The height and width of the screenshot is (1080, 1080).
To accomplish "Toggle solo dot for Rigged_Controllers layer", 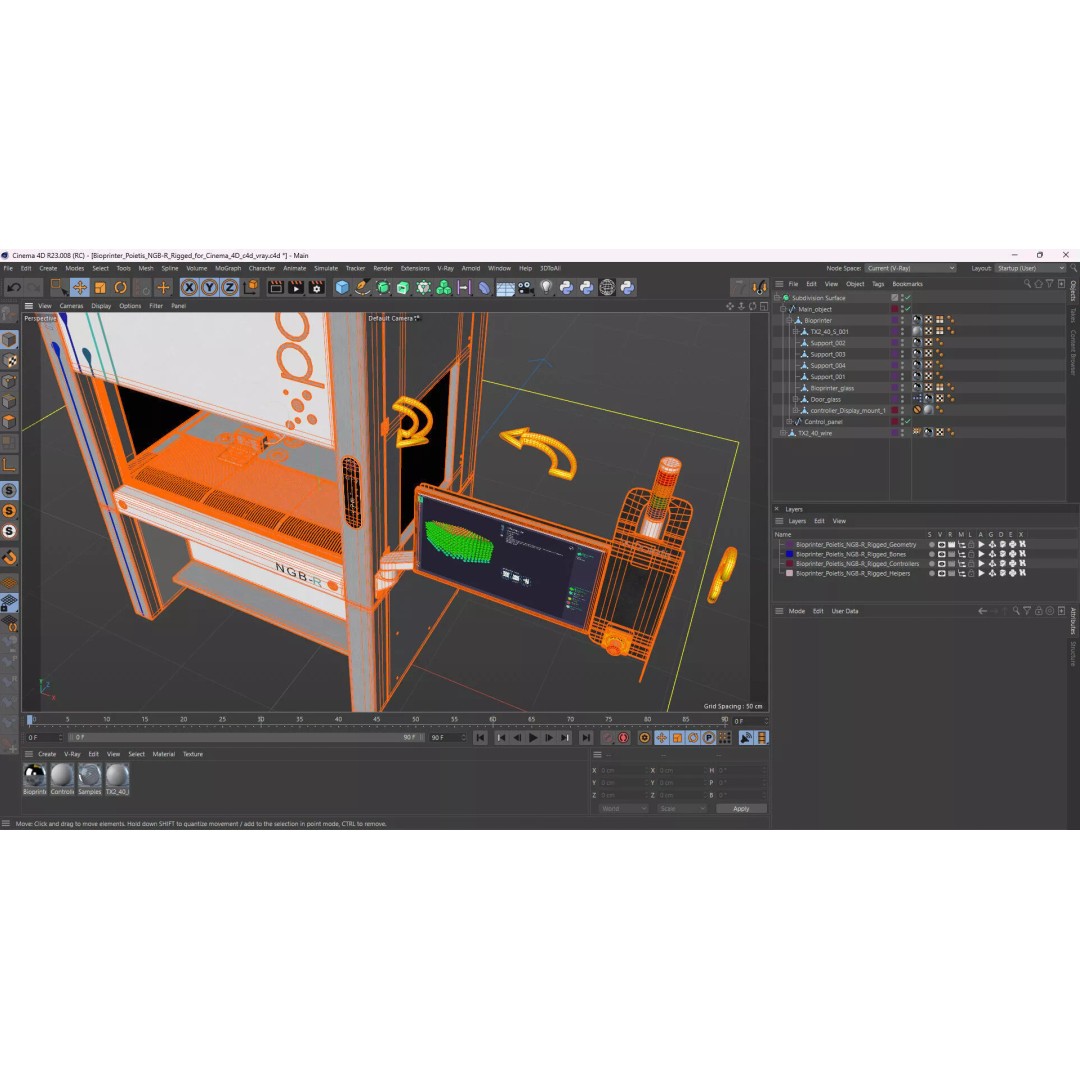I will (931, 564).
